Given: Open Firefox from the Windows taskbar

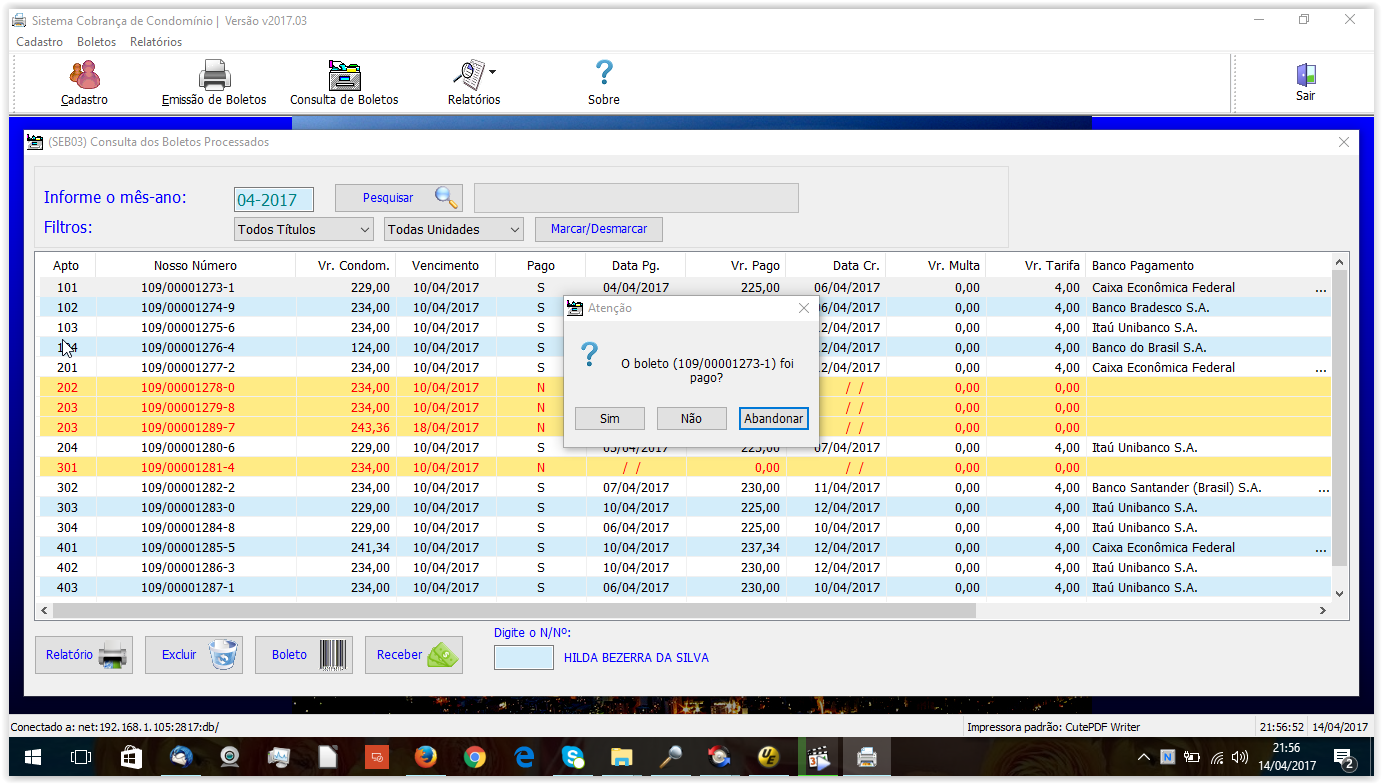Looking at the screenshot, I should click(x=425, y=758).
